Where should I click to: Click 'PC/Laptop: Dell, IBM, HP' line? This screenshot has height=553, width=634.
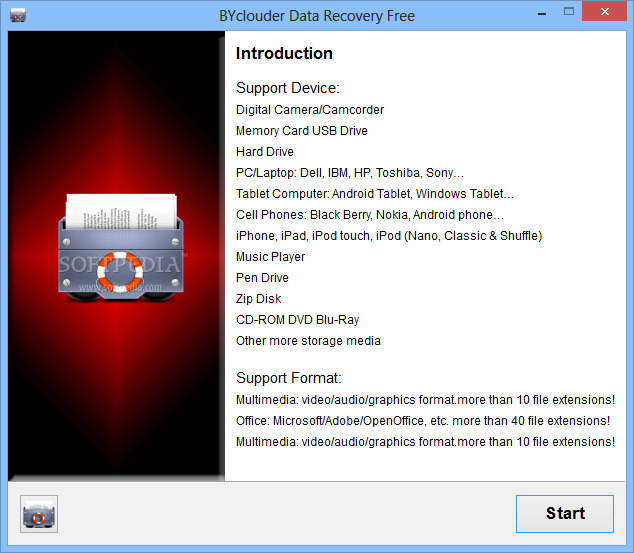(x=350, y=173)
